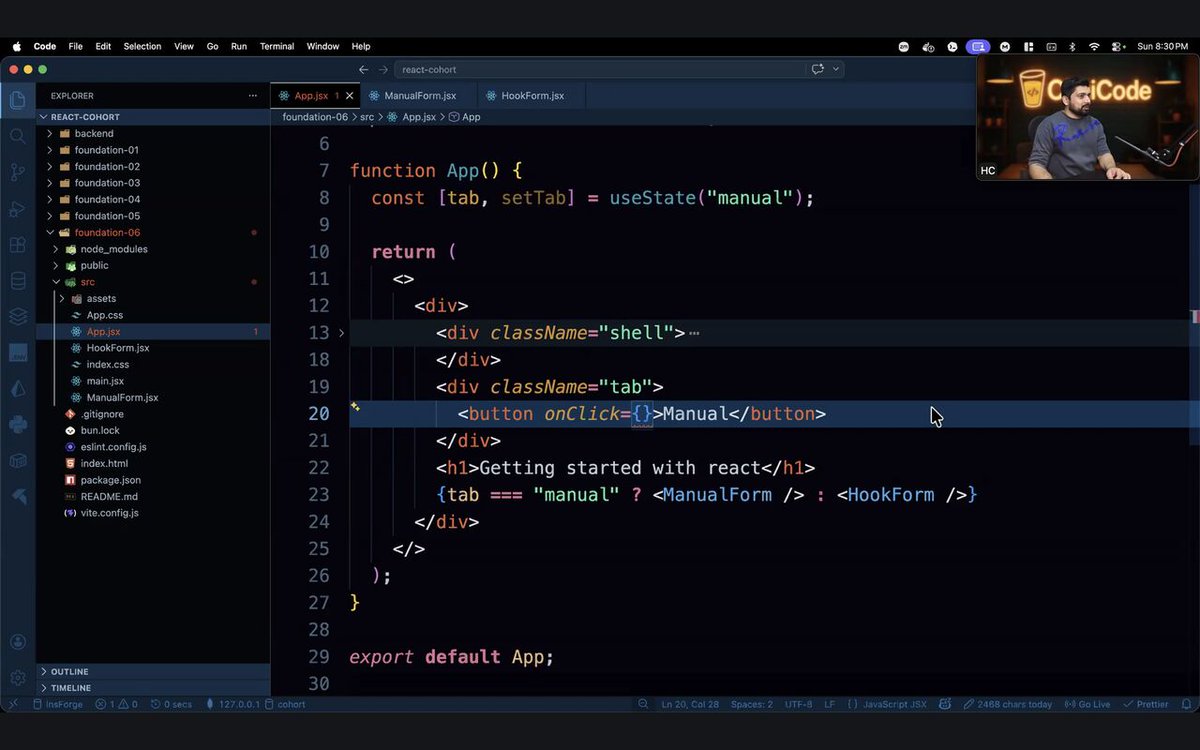This screenshot has width=1200, height=750.
Task: Click Prettier in status bar
Action: 1146,704
